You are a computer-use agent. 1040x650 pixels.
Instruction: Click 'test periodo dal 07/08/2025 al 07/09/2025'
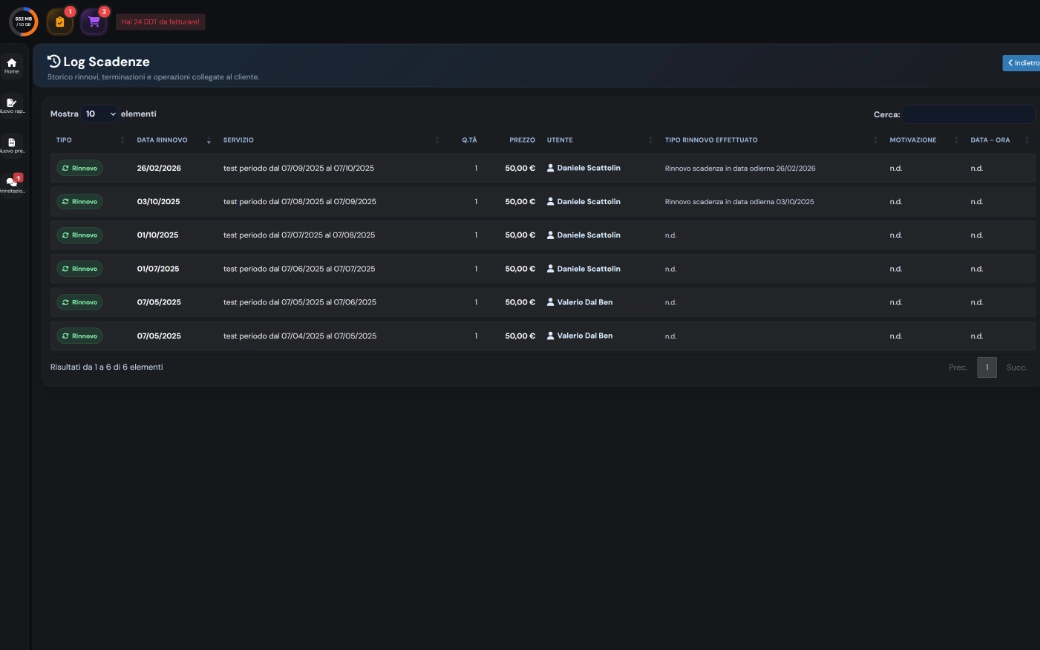300,202
